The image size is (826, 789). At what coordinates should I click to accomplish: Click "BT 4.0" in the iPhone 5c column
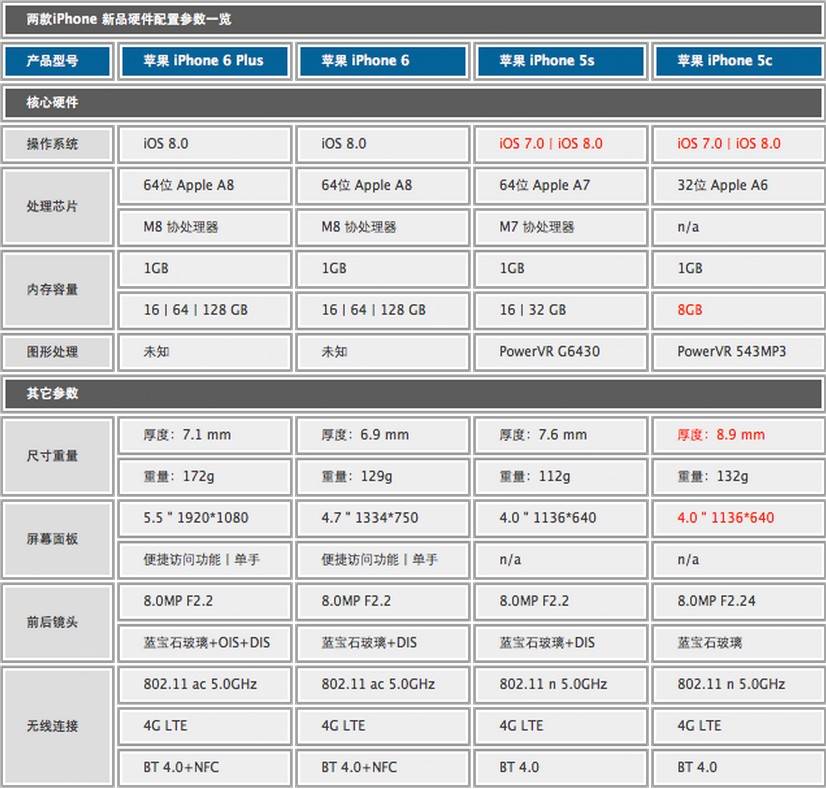click(697, 768)
